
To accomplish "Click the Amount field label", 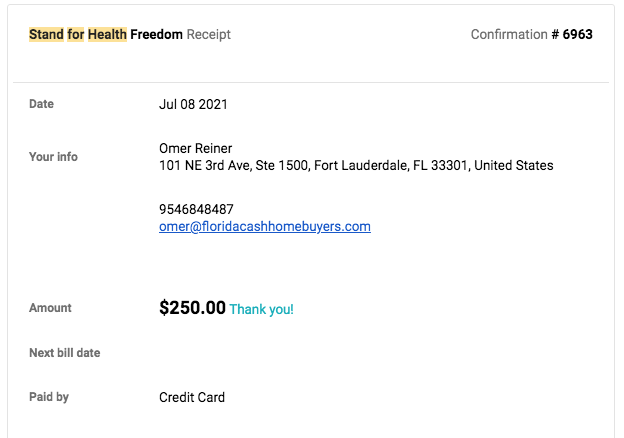I will pyautogui.click(x=50, y=308).
